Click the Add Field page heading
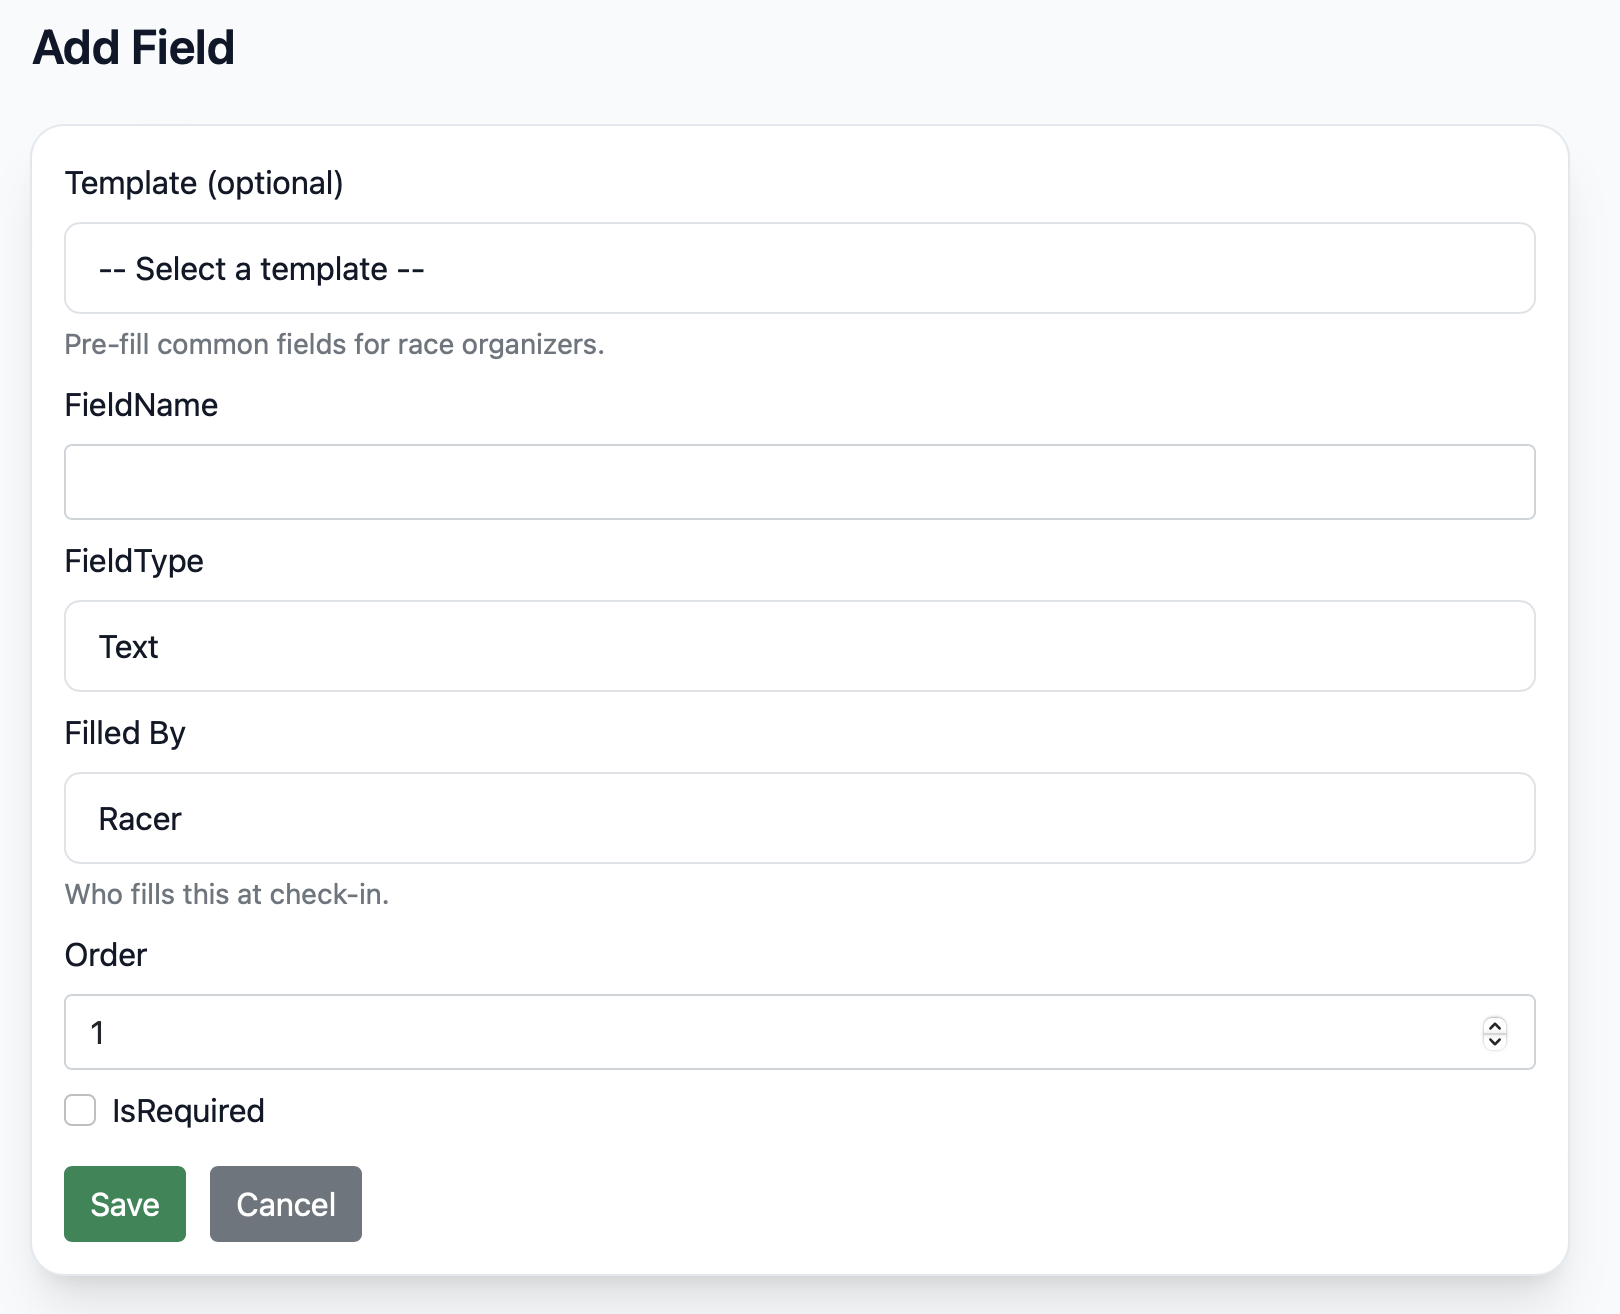Image resolution: width=1620 pixels, height=1314 pixels. [134, 48]
